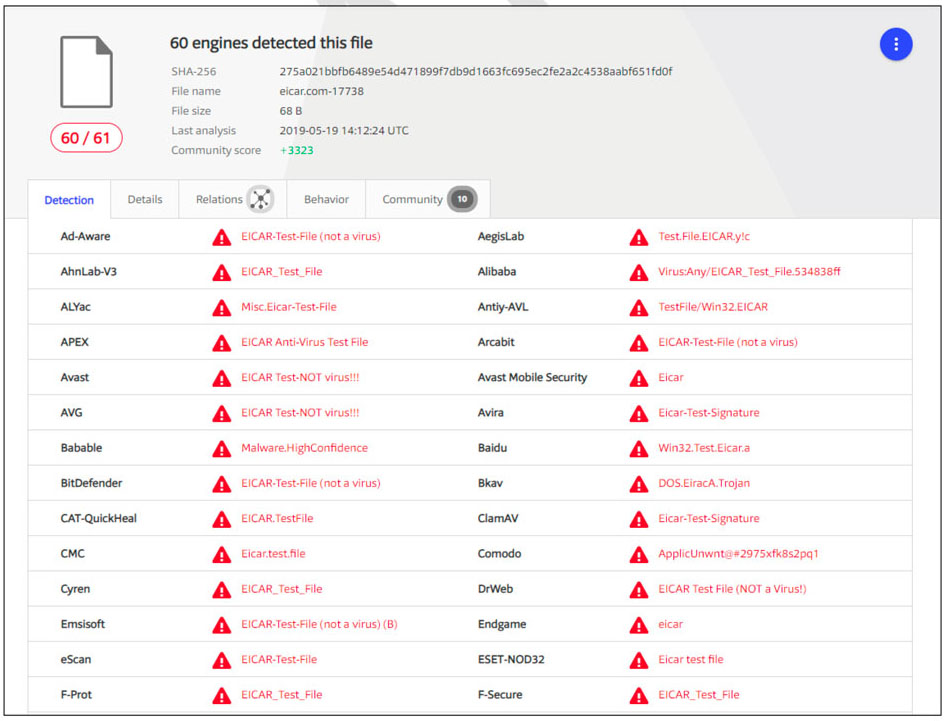Click the alert icon next to Bkav result
Image resolution: width=946 pixels, height=721 pixels.
638,484
